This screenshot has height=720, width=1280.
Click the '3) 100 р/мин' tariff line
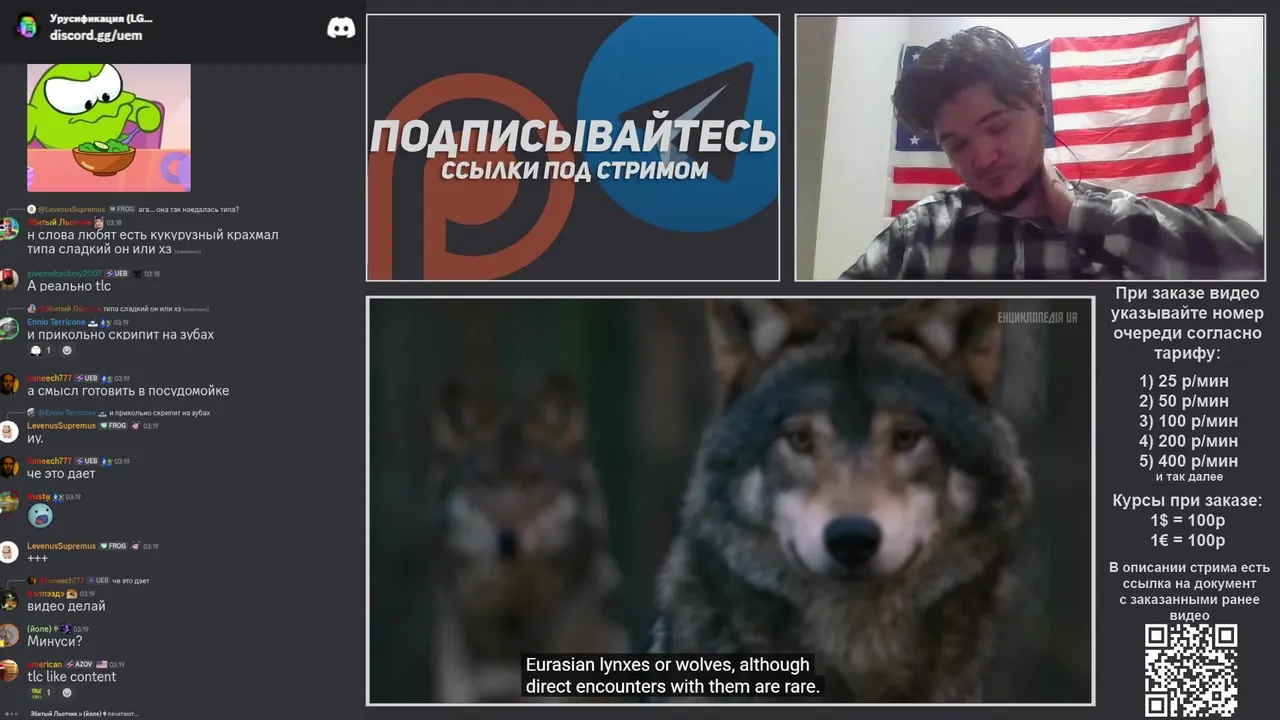(1188, 421)
